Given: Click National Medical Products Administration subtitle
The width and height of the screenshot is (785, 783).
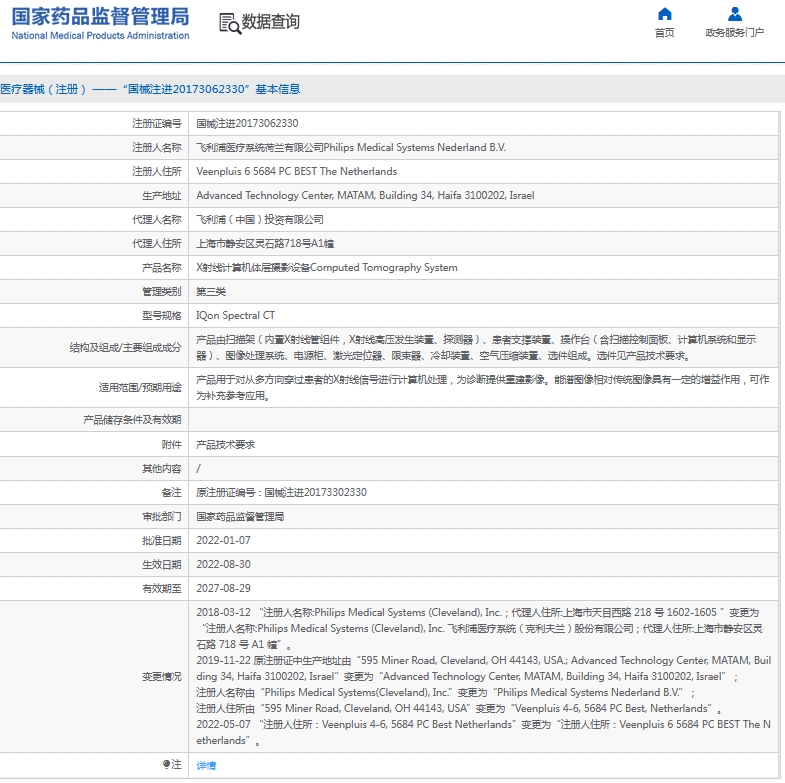Looking at the screenshot, I should 100,36.
